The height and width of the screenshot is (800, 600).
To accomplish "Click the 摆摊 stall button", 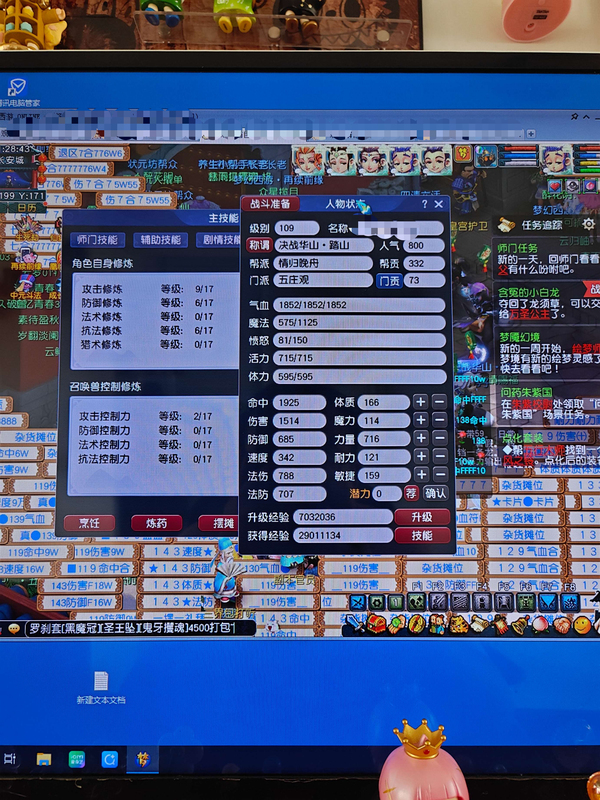I will pos(219,523).
